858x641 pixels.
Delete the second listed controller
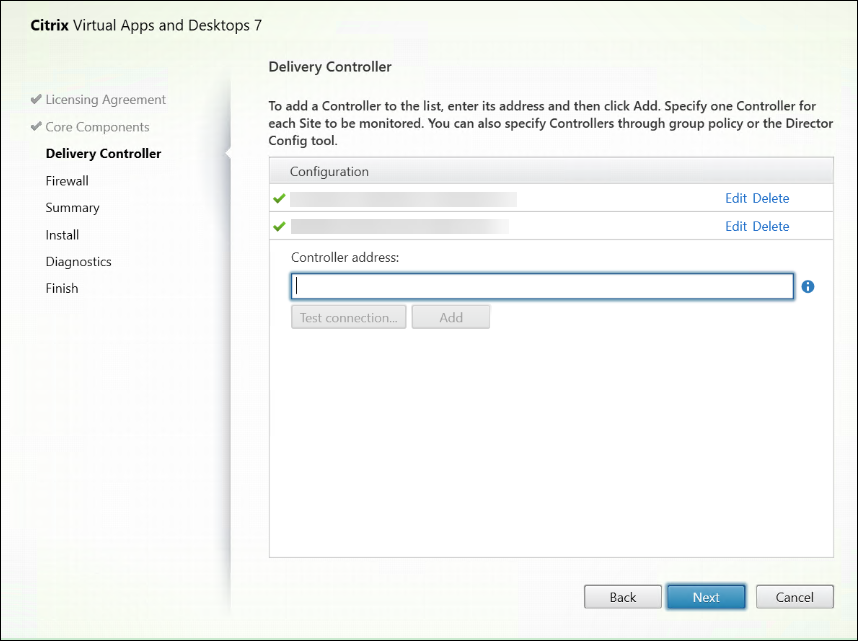pos(771,226)
